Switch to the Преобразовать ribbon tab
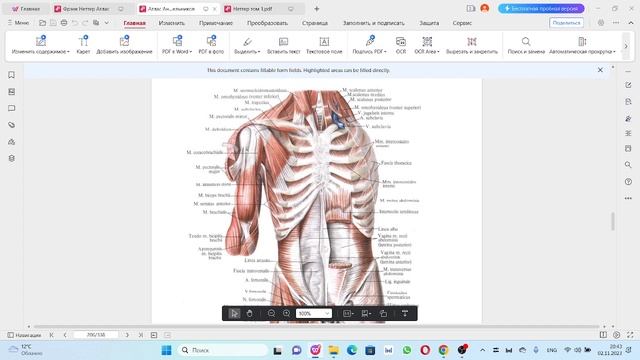The width and height of the screenshot is (640, 360). (x=267, y=23)
